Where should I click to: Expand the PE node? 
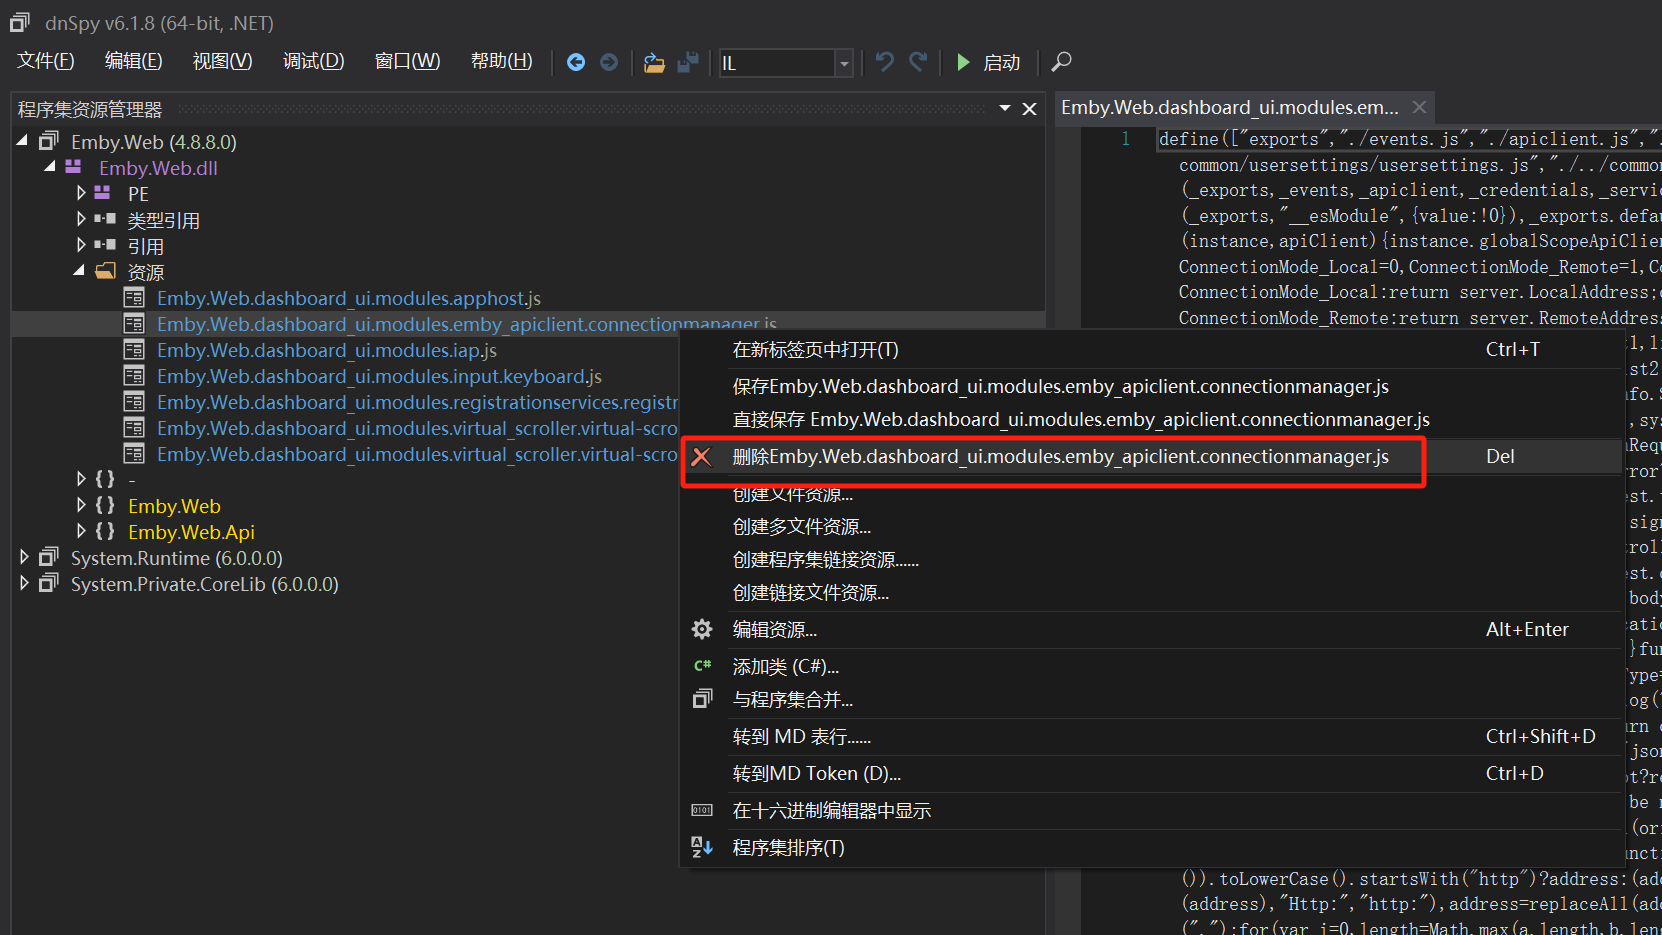tap(81, 193)
